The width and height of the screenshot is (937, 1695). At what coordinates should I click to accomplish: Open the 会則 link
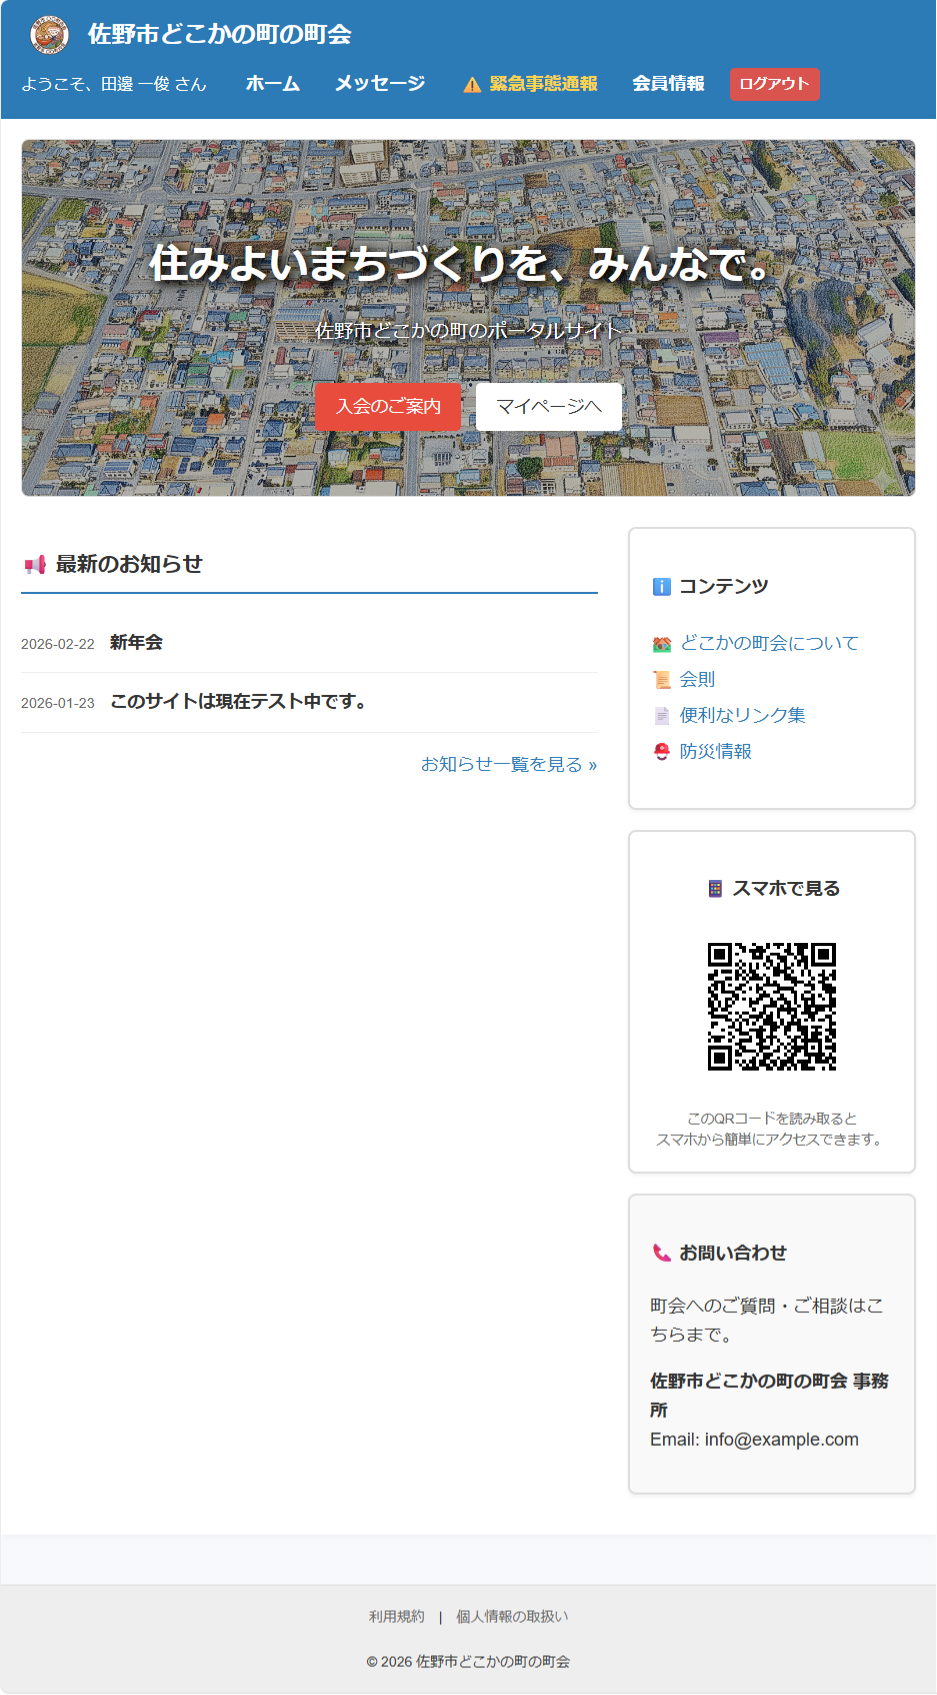pyautogui.click(x=698, y=680)
